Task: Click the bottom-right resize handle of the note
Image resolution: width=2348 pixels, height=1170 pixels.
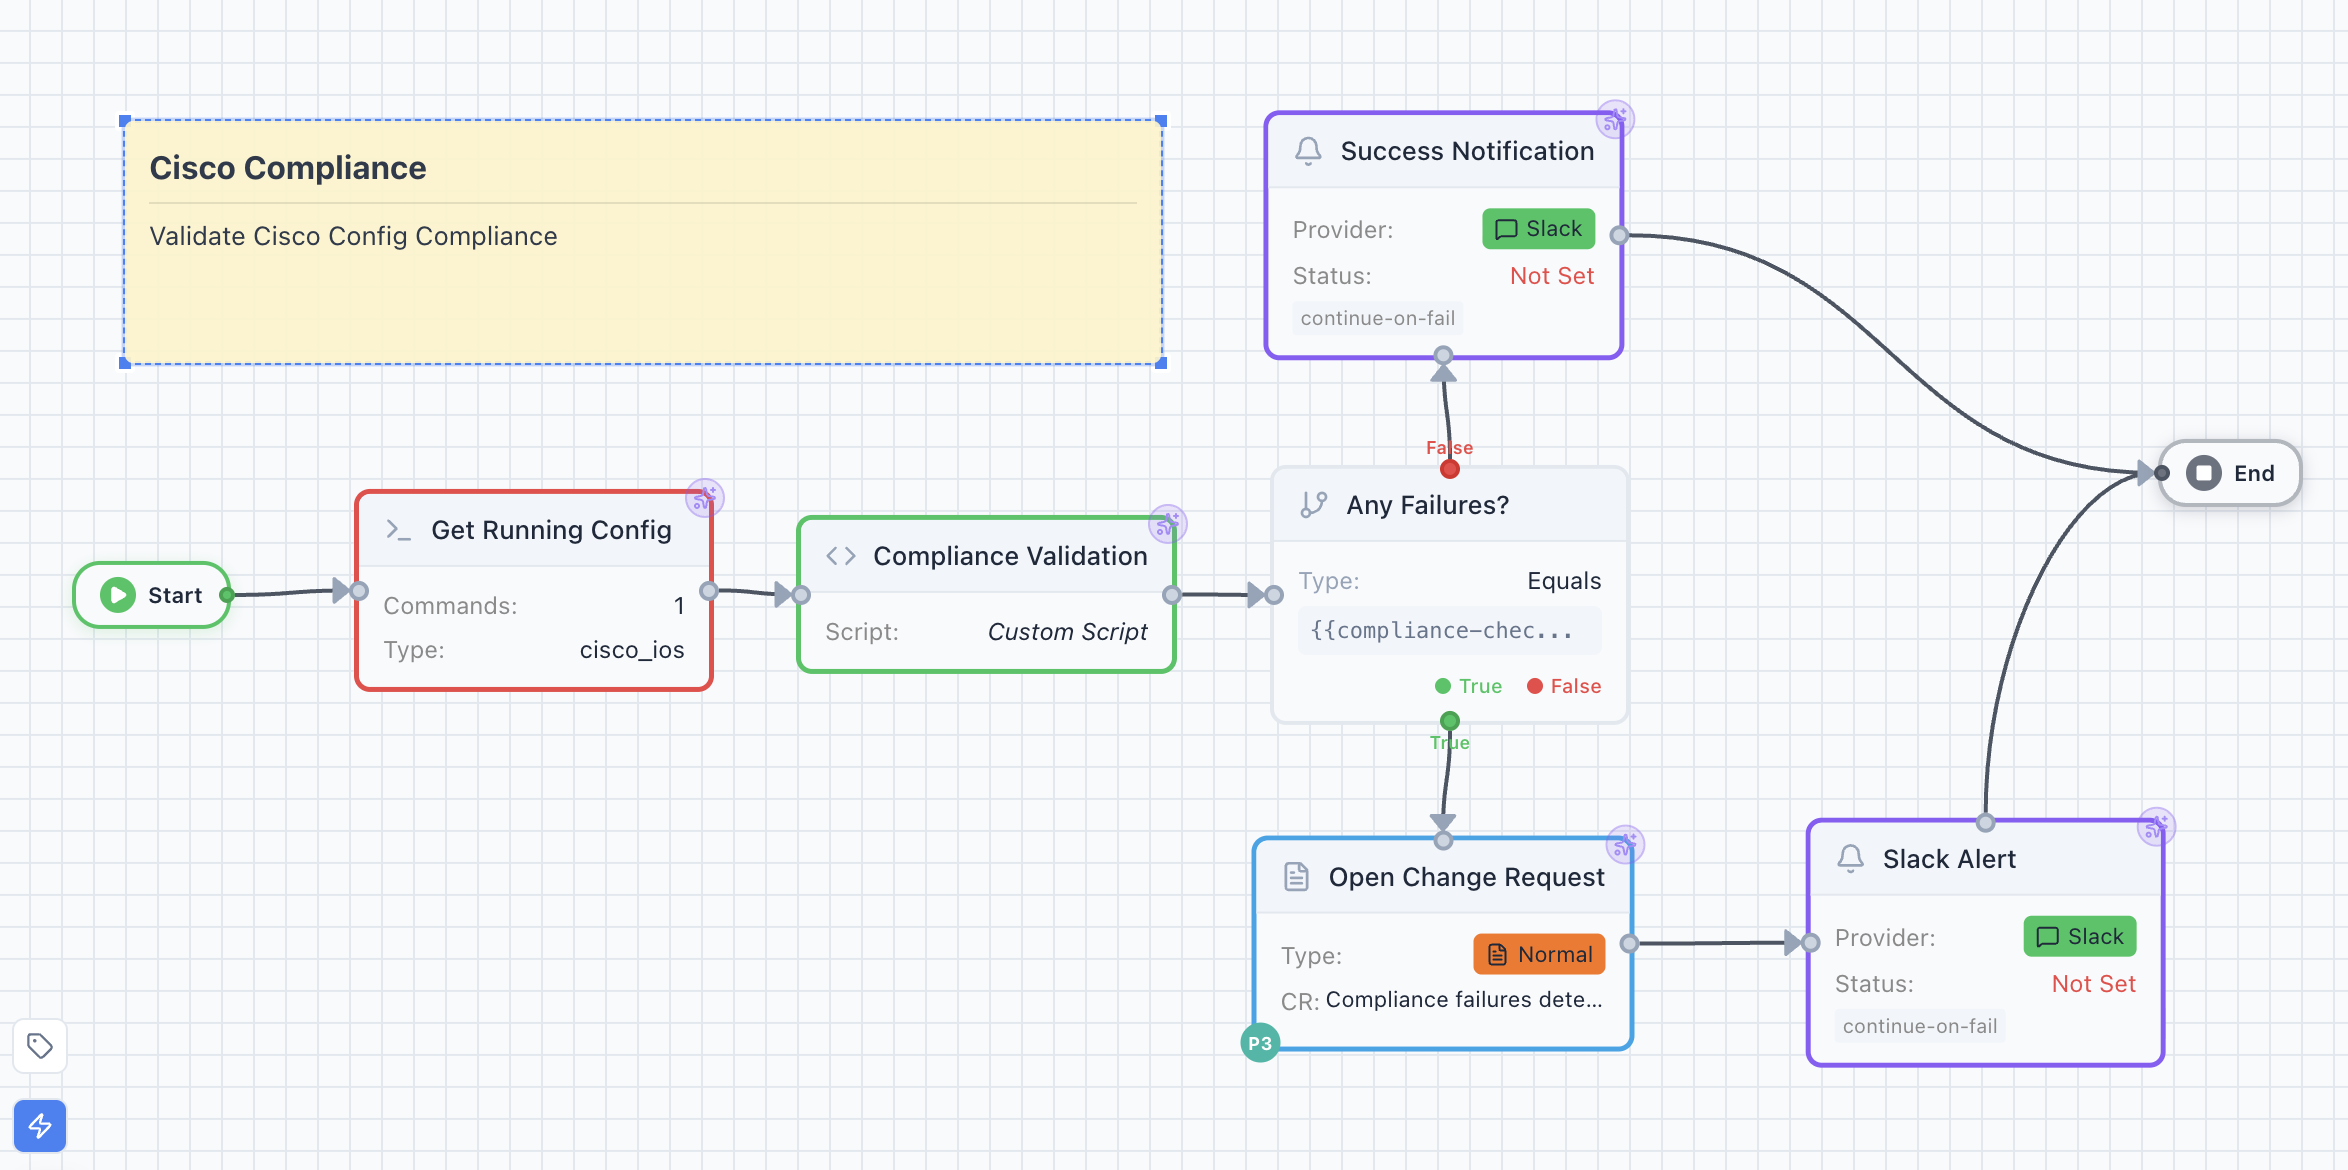Action: 1161,363
